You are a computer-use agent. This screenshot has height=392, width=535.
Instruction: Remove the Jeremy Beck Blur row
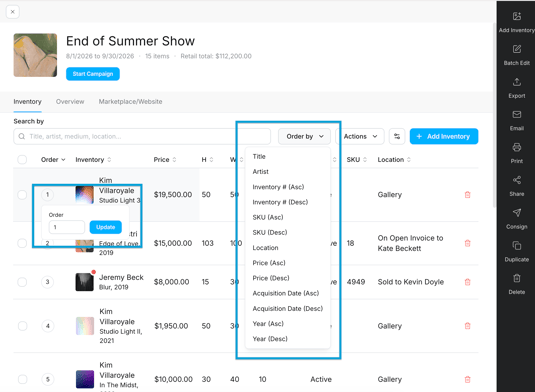[x=467, y=282]
